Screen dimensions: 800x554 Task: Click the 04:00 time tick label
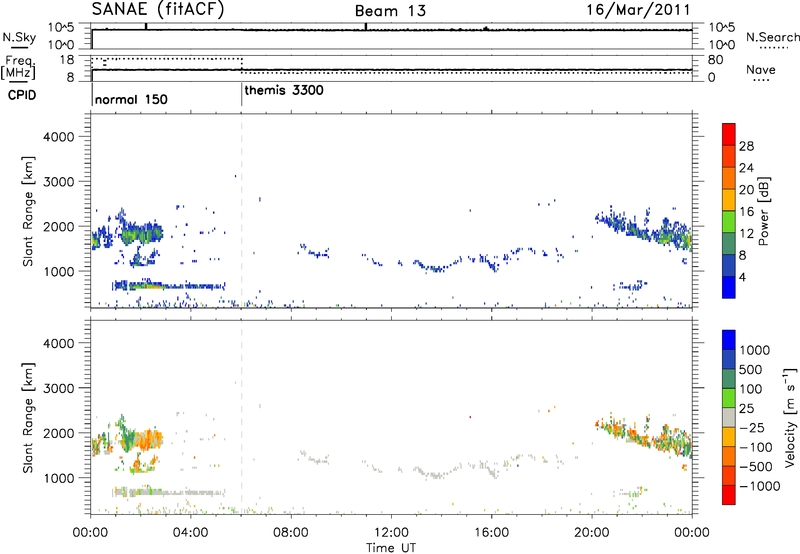tap(190, 533)
